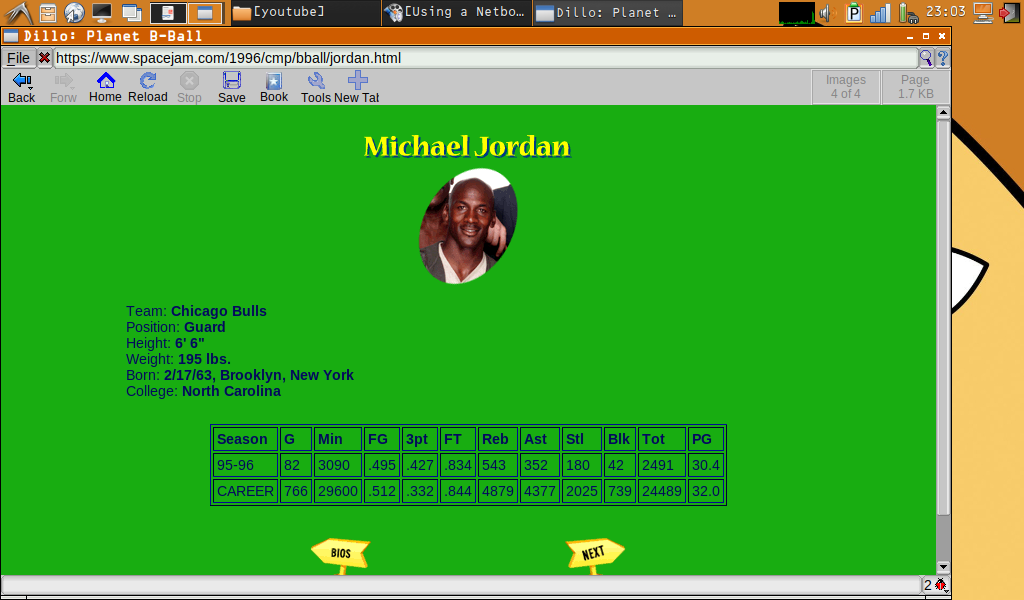Screen dimensions: 1024x600
Task: Save the page with Save icon
Action: click(231, 87)
